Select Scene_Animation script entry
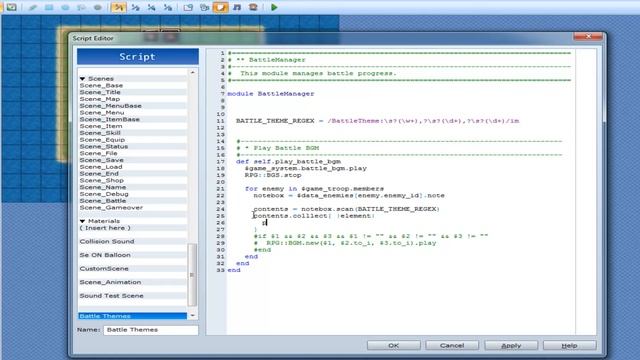The height and width of the screenshot is (360, 640). (x=133, y=282)
